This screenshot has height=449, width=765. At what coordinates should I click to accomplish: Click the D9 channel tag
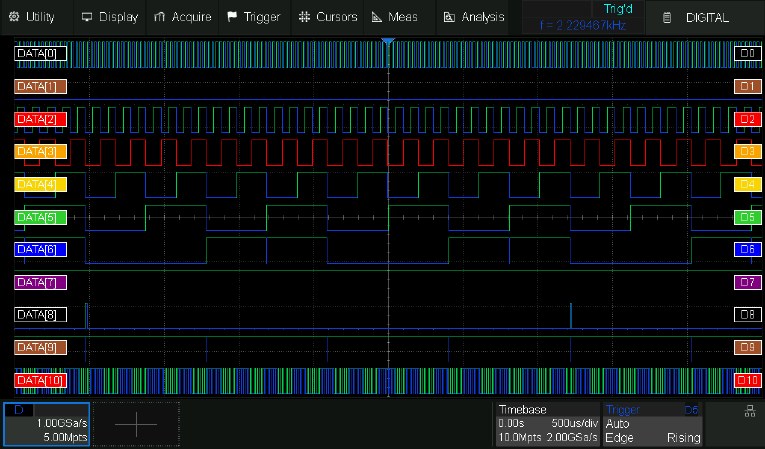point(747,347)
